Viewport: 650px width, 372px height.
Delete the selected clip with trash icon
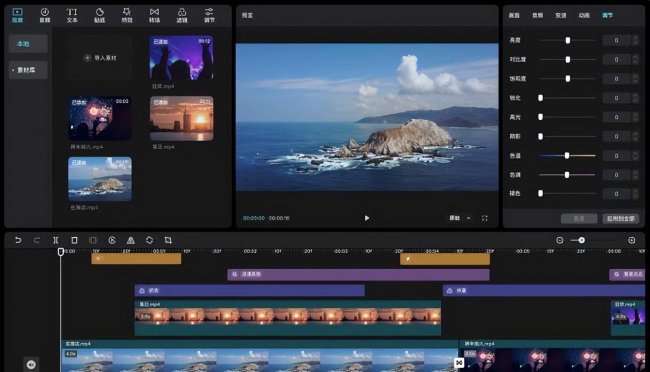coord(74,240)
